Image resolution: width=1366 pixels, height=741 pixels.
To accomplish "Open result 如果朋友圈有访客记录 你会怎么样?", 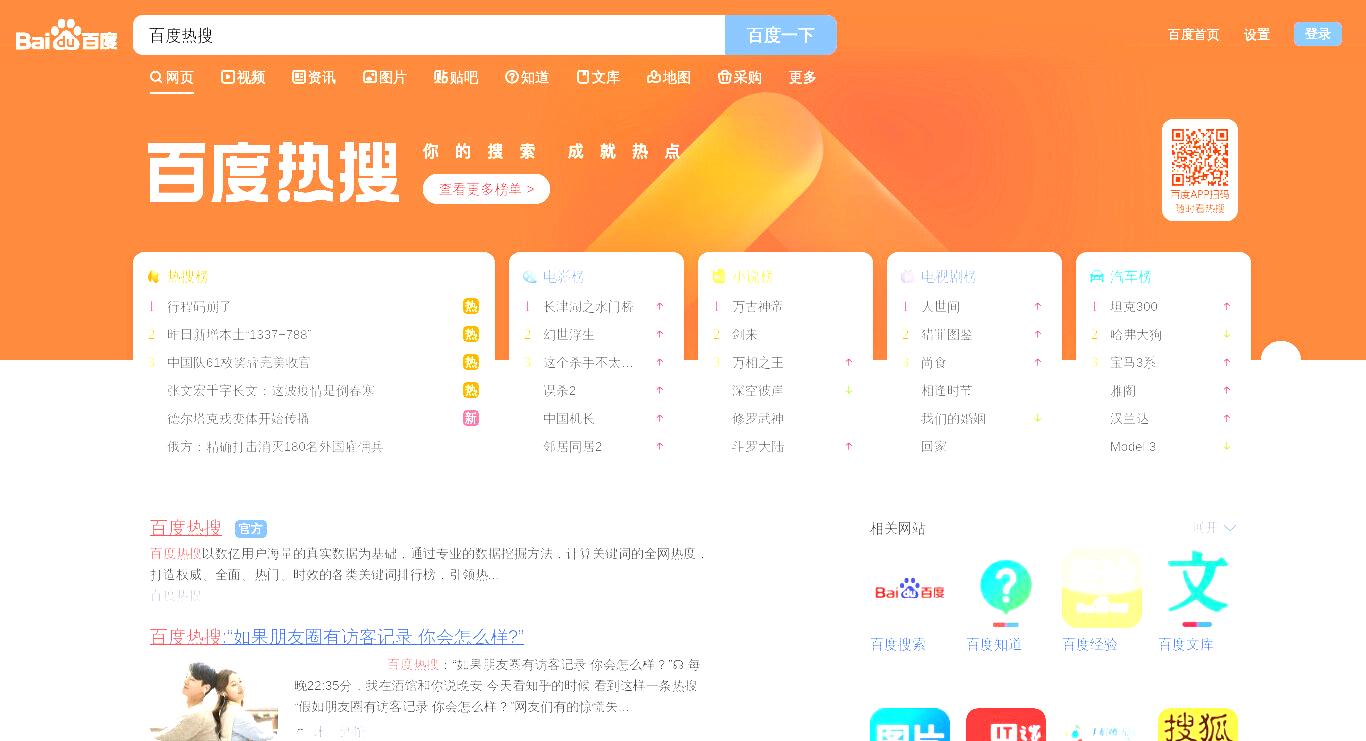I will (337, 636).
